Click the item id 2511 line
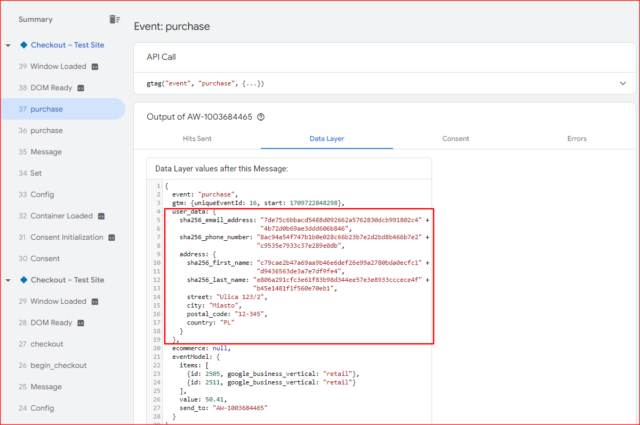Image resolution: width=640 pixels, height=425 pixels. tap(271, 382)
